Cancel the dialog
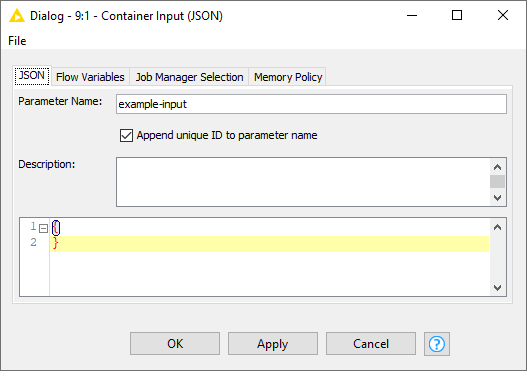The width and height of the screenshot is (527, 371). click(371, 343)
